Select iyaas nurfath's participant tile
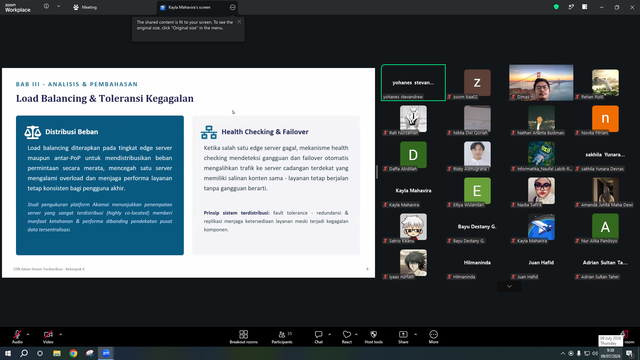Screen dimensions: 640x360 413,262
